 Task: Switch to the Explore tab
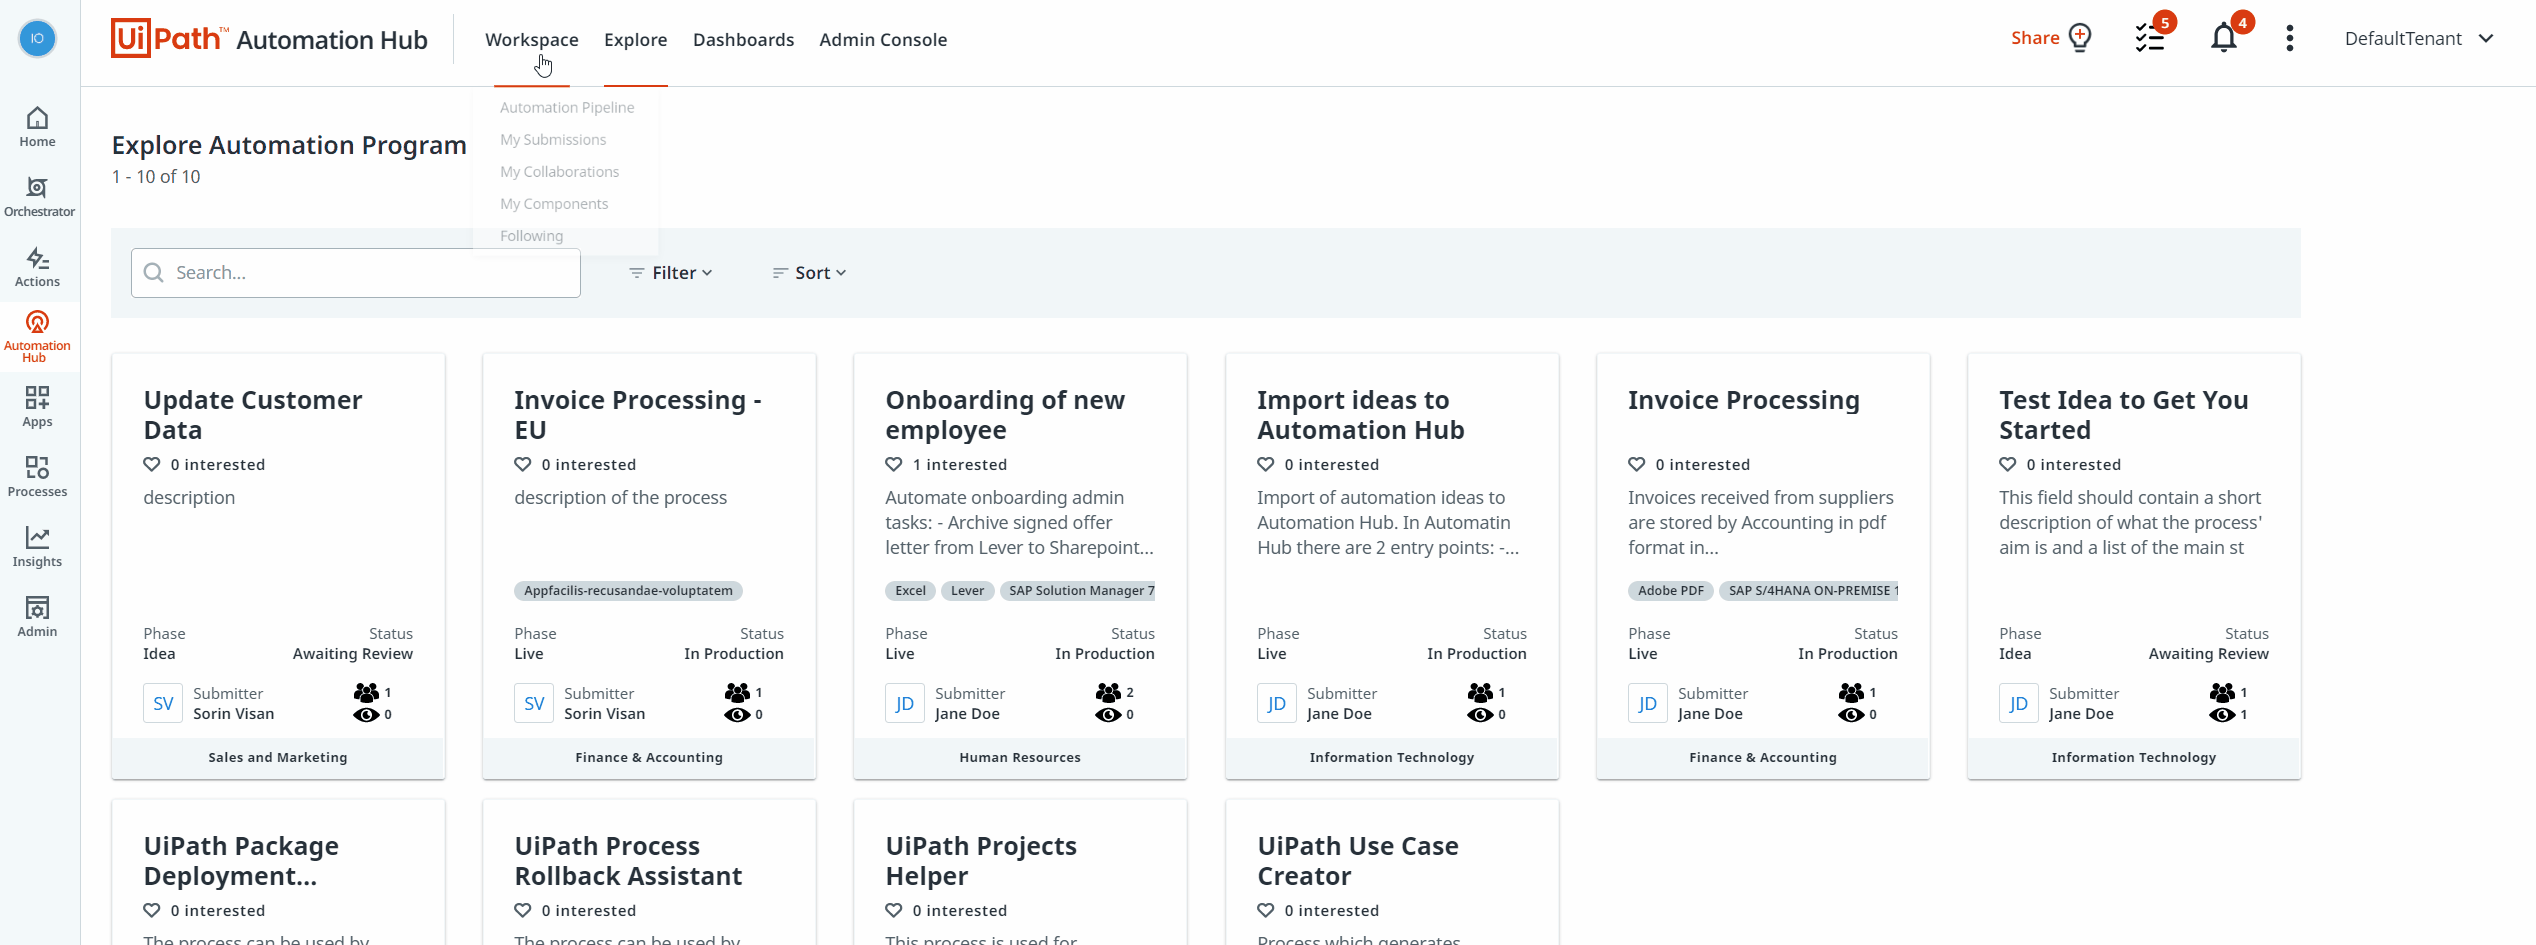click(636, 39)
